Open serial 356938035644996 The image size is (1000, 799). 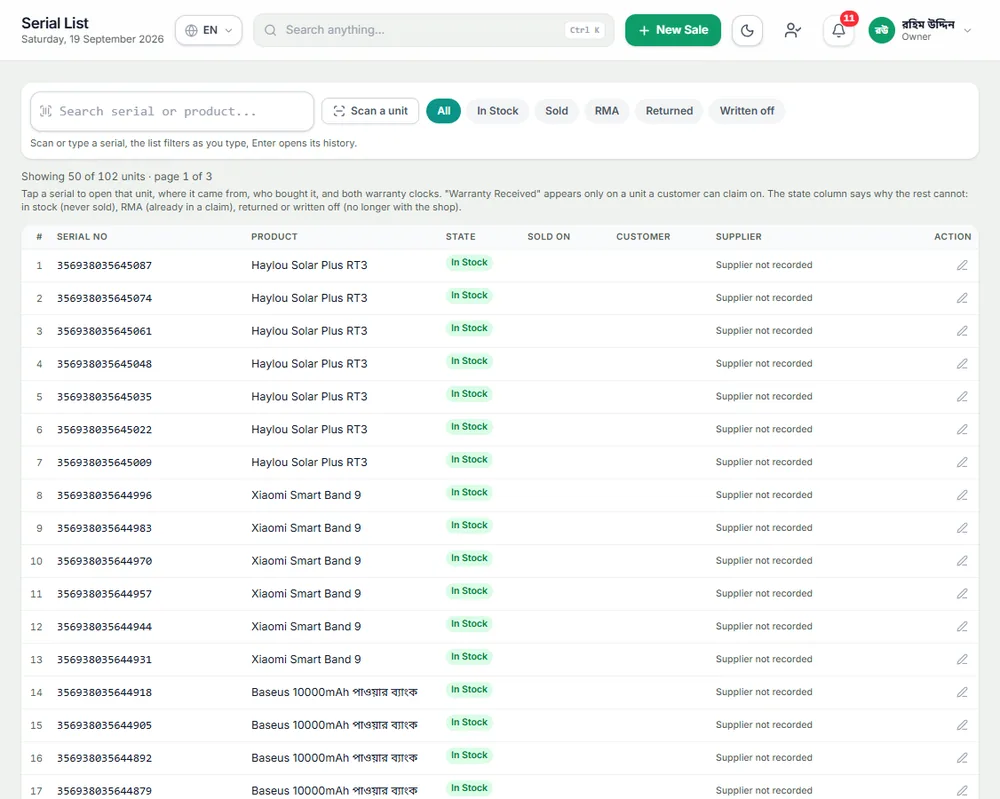pos(105,495)
